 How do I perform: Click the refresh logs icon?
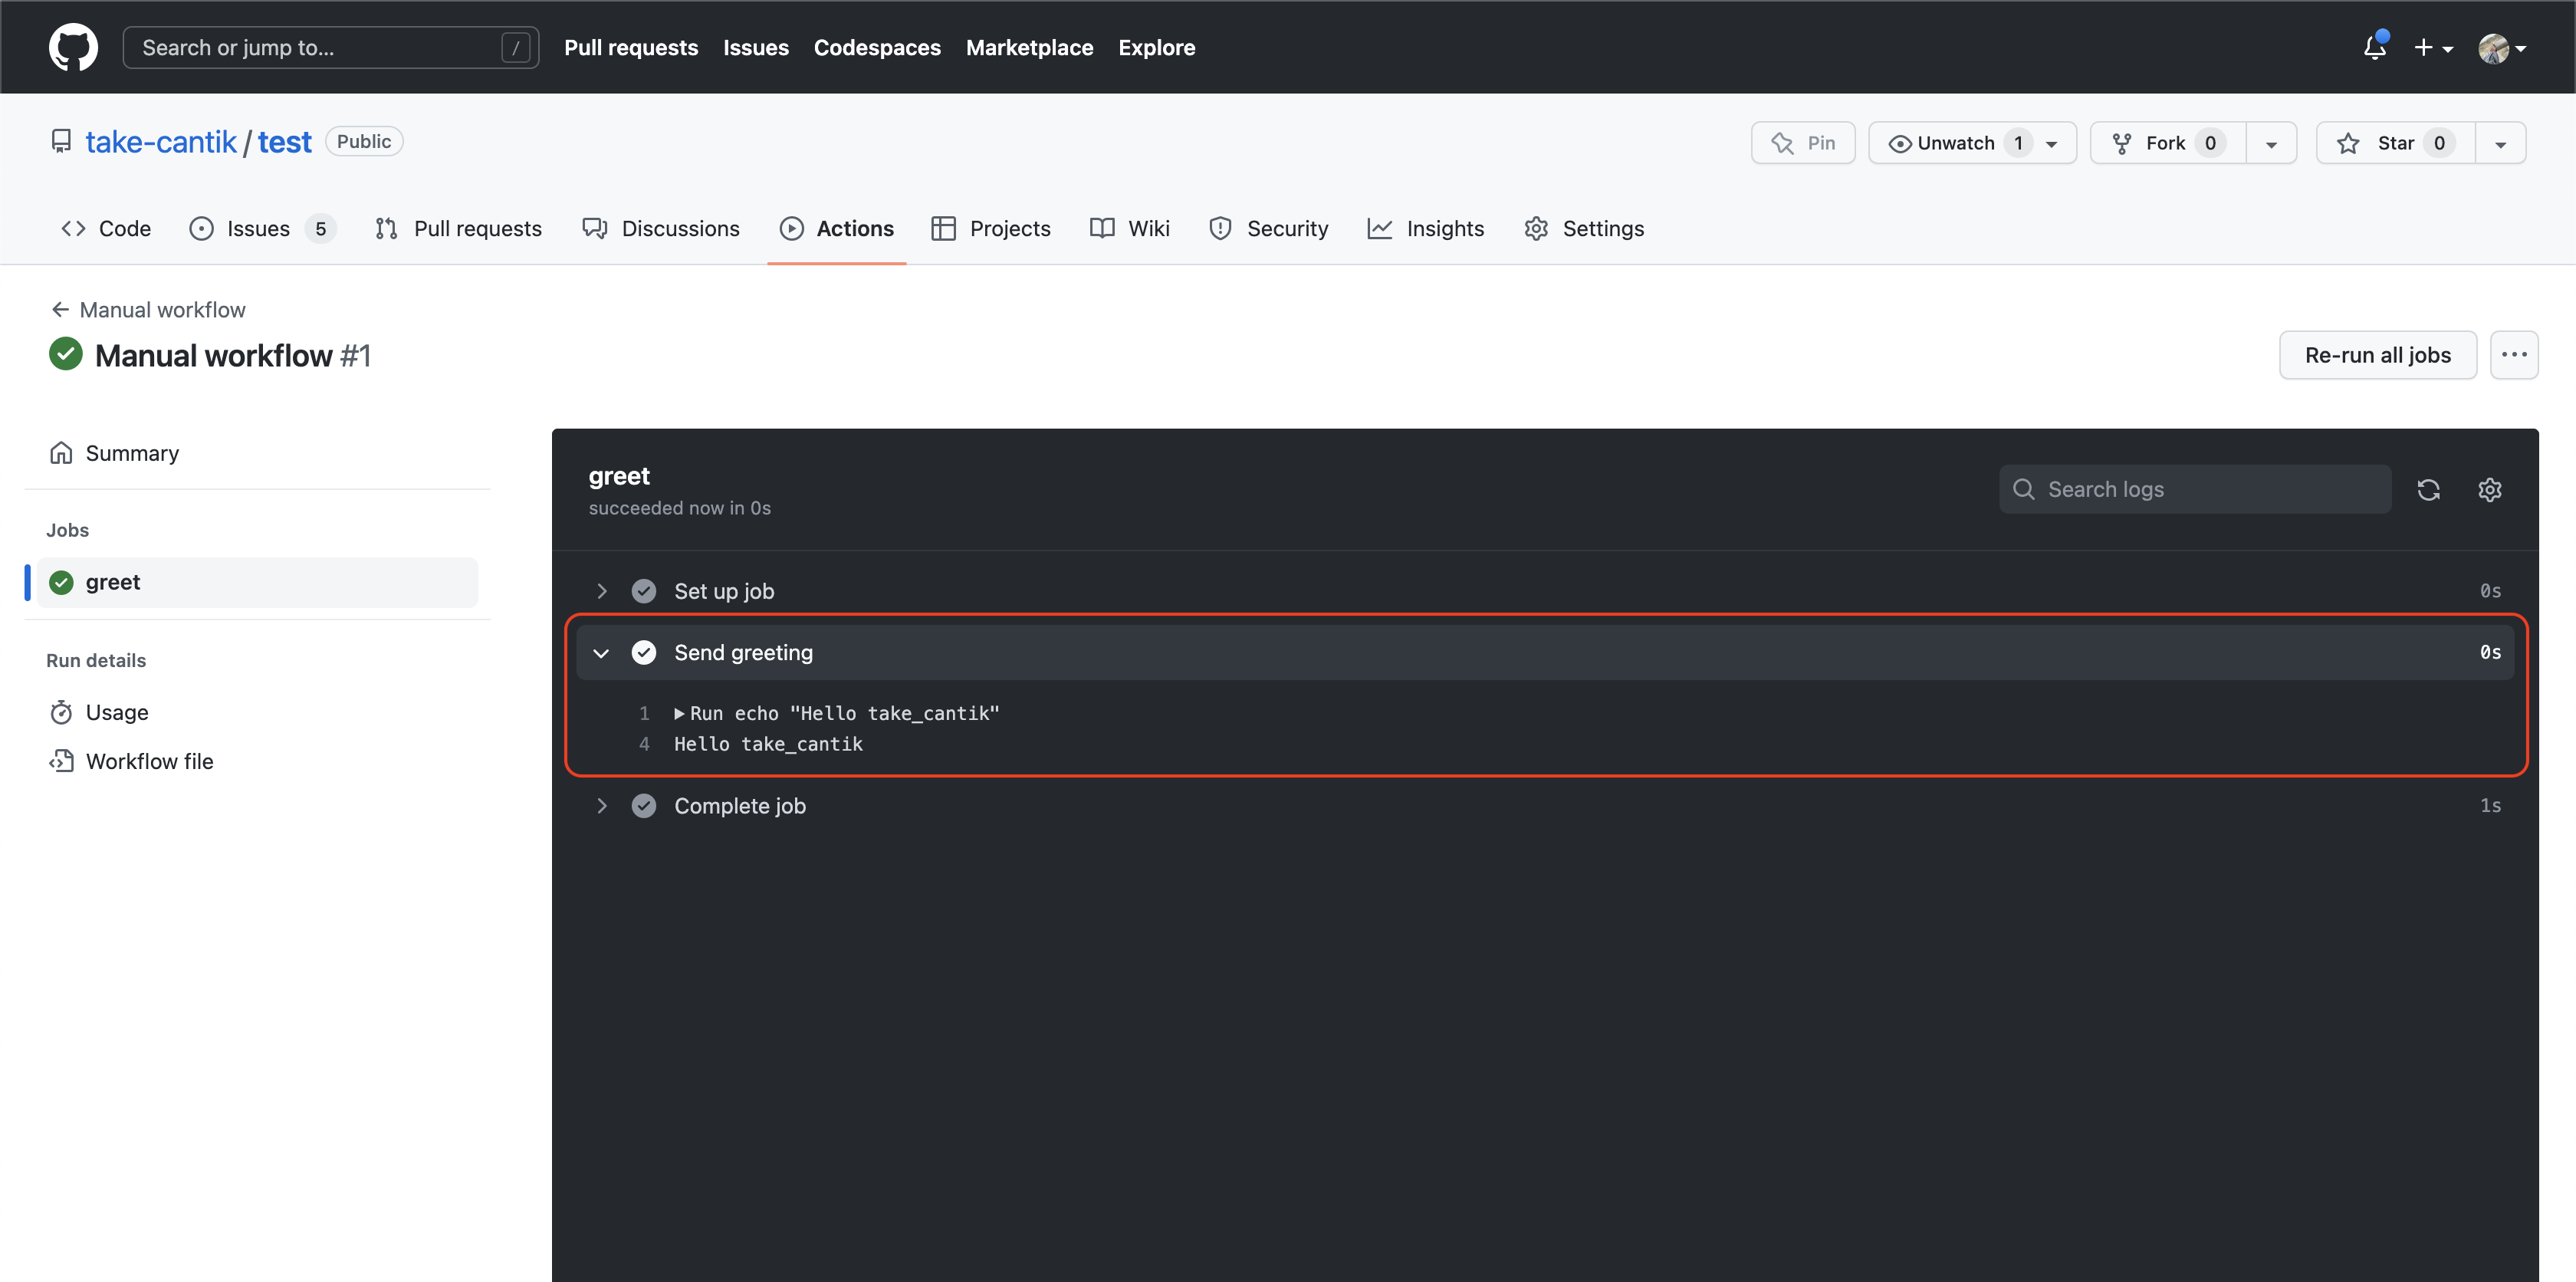tap(2428, 489)
